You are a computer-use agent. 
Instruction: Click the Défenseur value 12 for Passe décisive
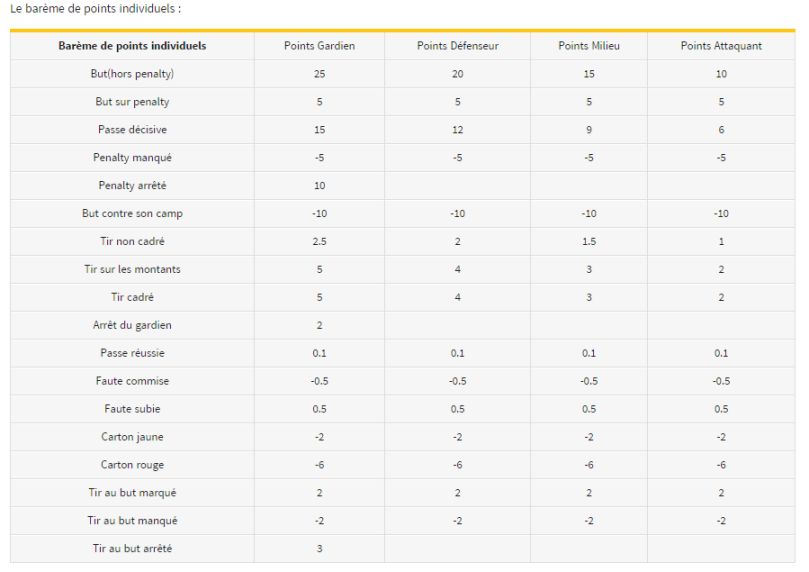pyautogui.click(x=458, y=129)
